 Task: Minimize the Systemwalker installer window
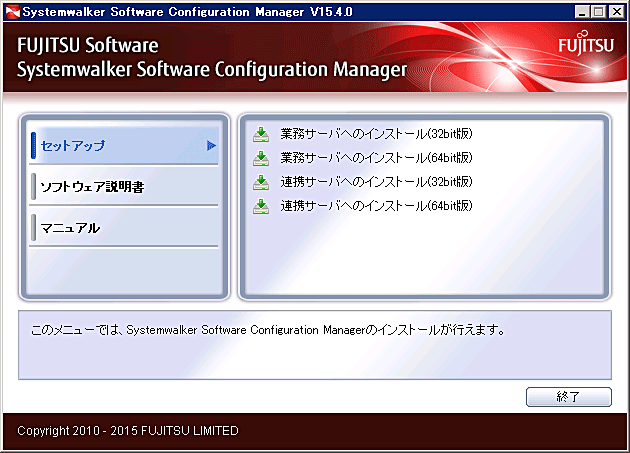[x=582, y=12]
